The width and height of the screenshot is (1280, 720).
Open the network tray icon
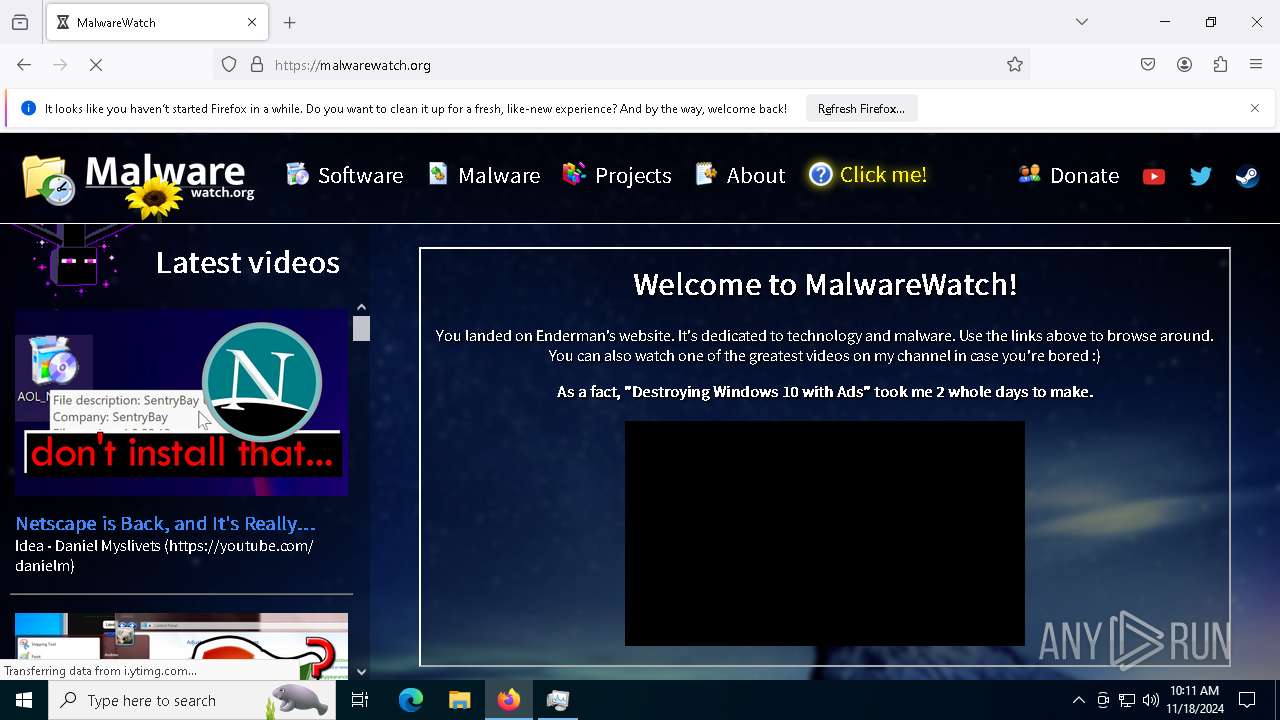click(1127, 700)
